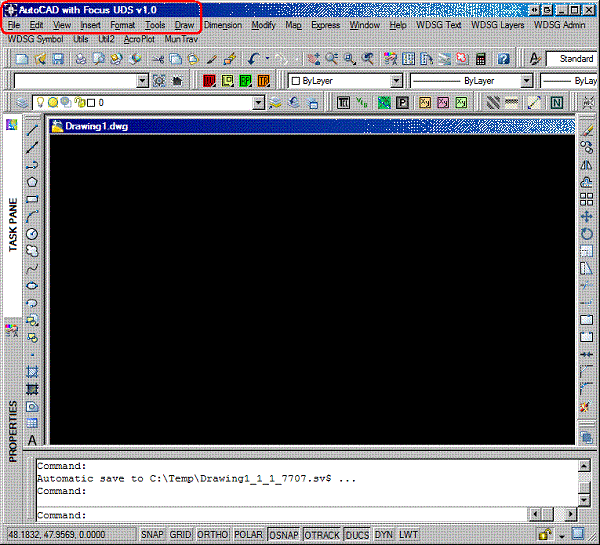Click the toolbar lock icon in tray
The height and width of the screenshot is (545, 600).
[x=545, y=534]
